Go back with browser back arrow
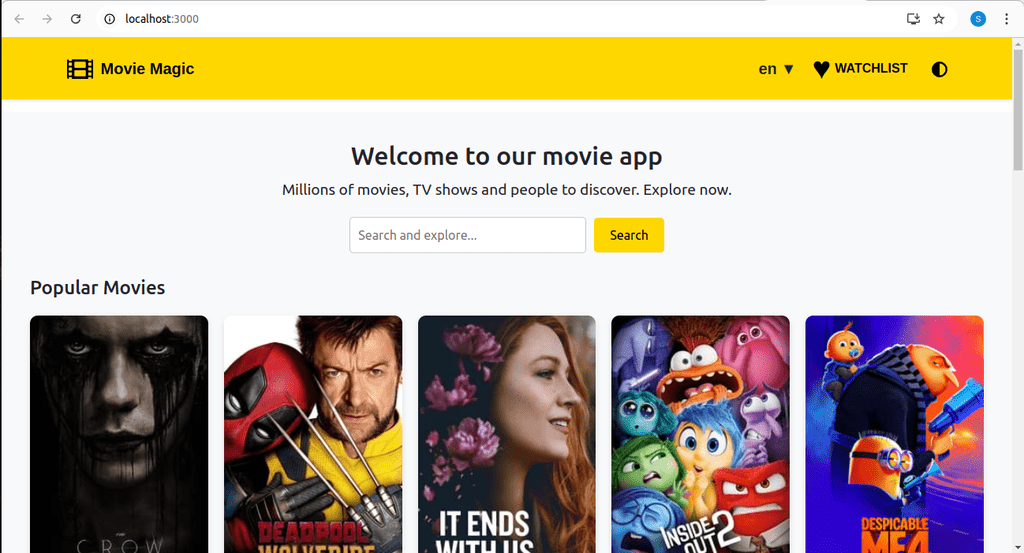The height and width of the screenshot is (553, 1024). click(x=19, y=19)
